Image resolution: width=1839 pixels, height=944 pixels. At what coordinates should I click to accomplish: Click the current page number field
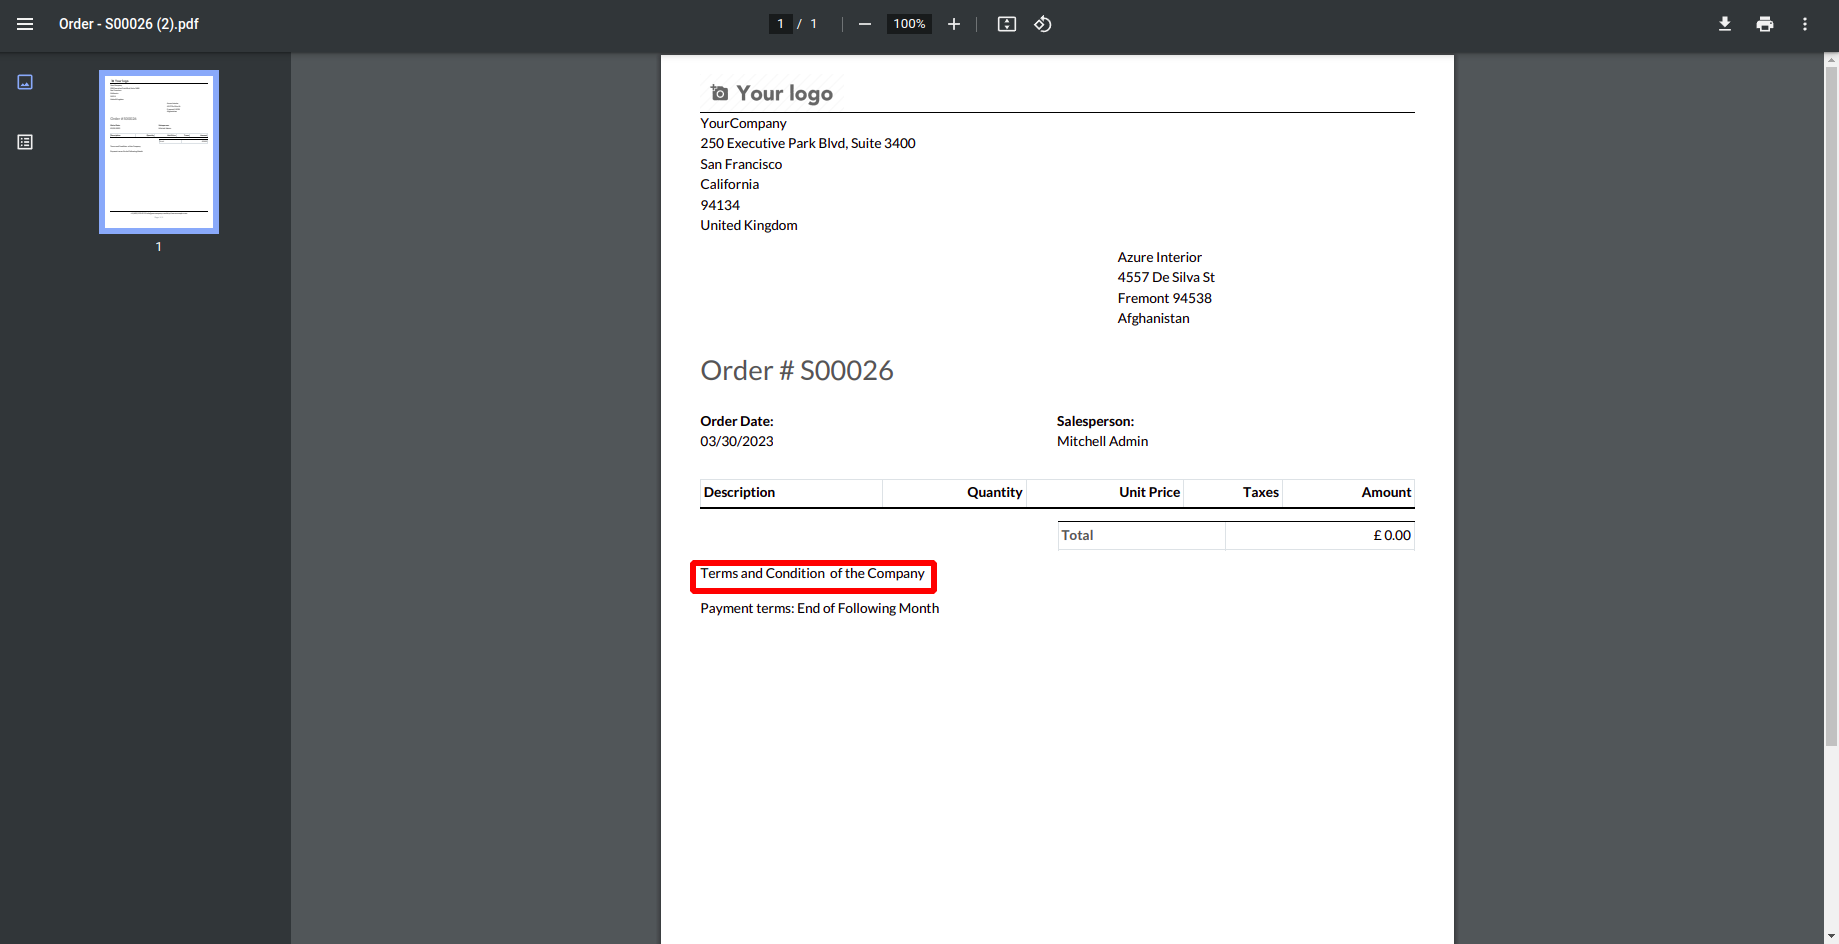pyautogui.click(x=780, y=24)
